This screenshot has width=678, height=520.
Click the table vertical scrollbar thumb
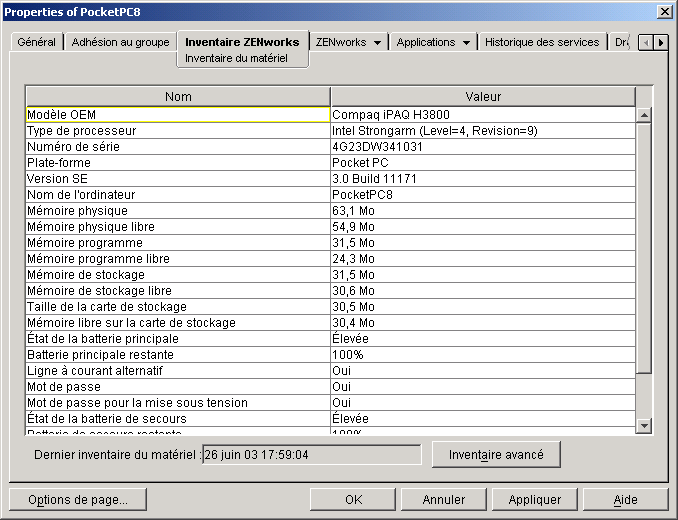[644, 248]
